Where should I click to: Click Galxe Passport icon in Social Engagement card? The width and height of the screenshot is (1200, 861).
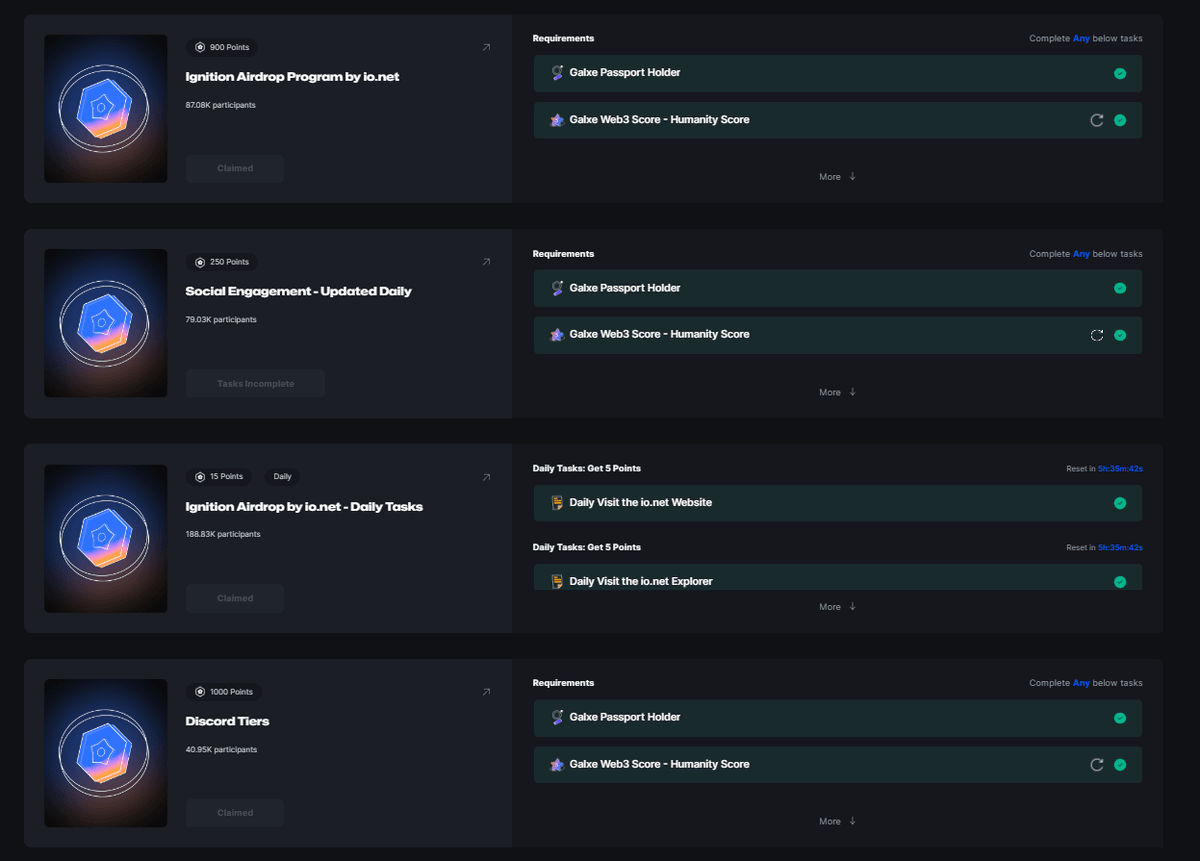[557, 288]
